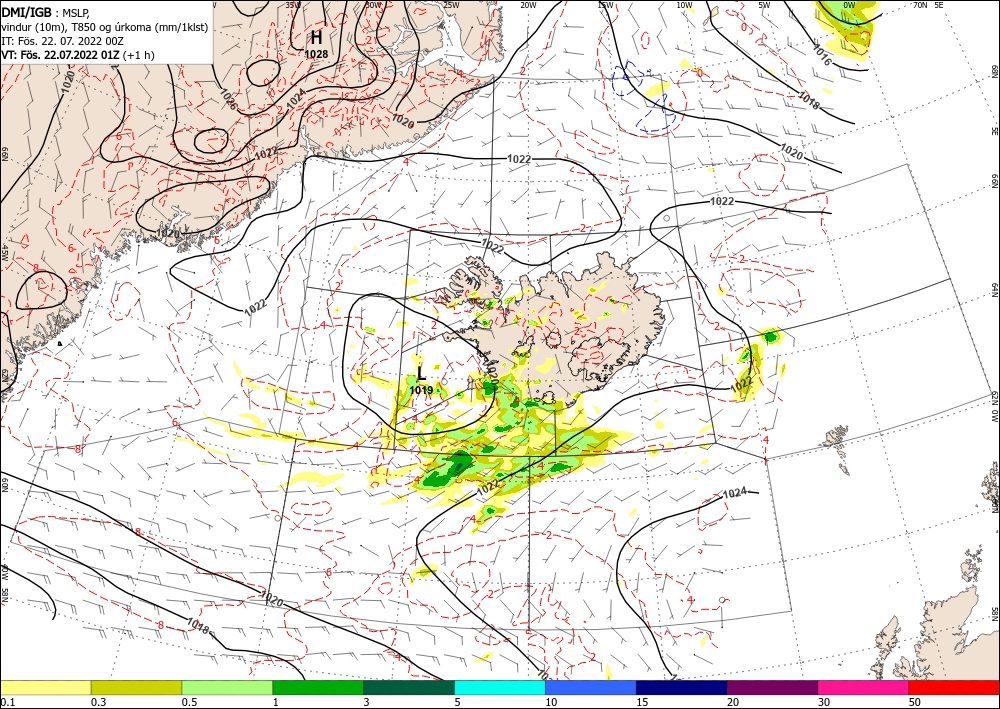The image size is (1000, 709).
Task: Pick the olive 0.3–0.5 legend swatch
Action: coord(136,687)
